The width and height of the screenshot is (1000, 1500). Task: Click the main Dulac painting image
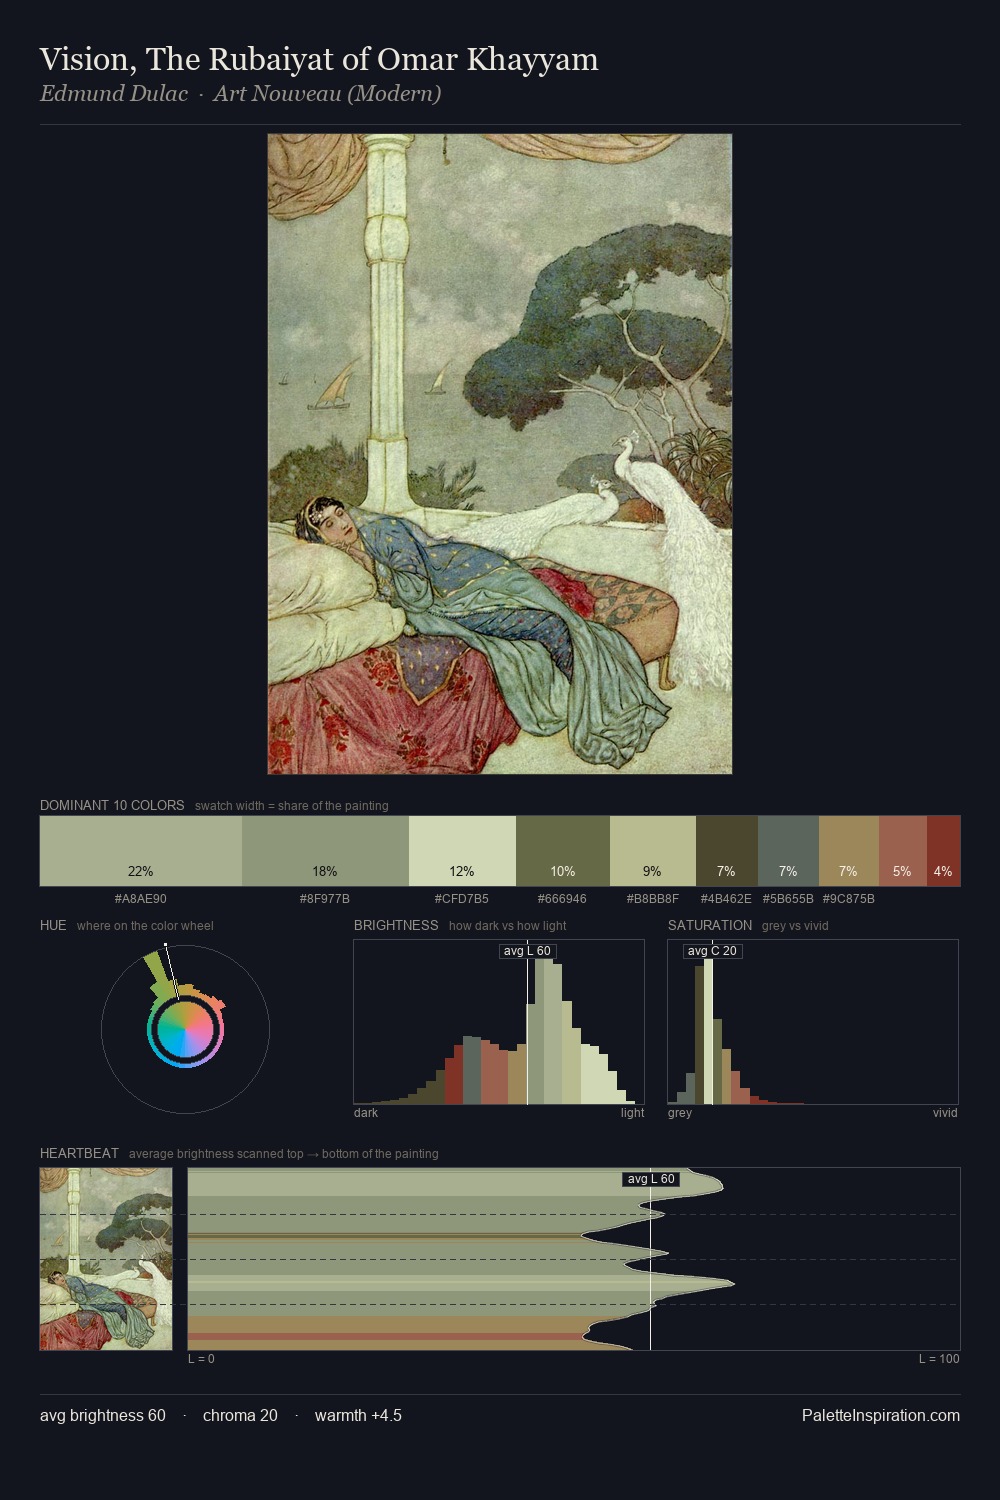pyautogui.click(x=500, y=454)
